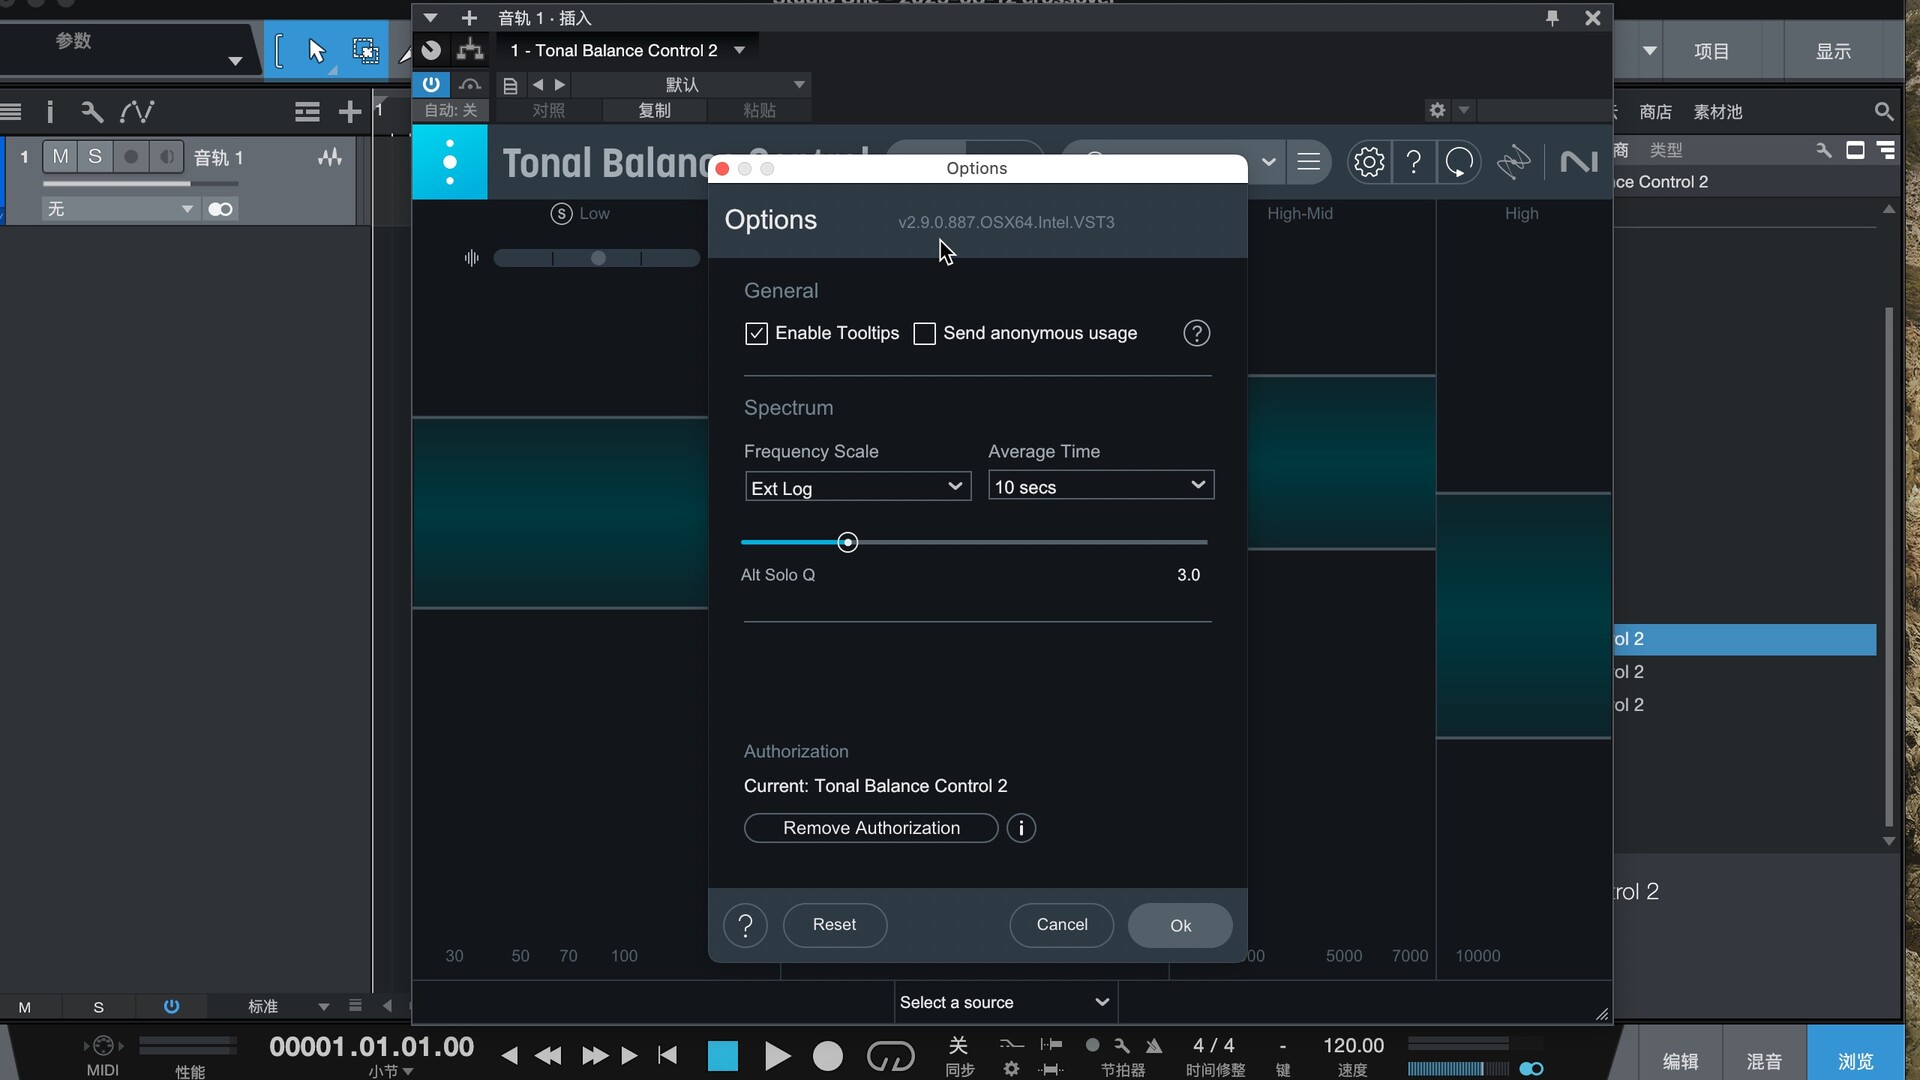Open Options dialog help question button
Image resolution: width=1920 pixels, height=1080 pixels.
point(745,925)
